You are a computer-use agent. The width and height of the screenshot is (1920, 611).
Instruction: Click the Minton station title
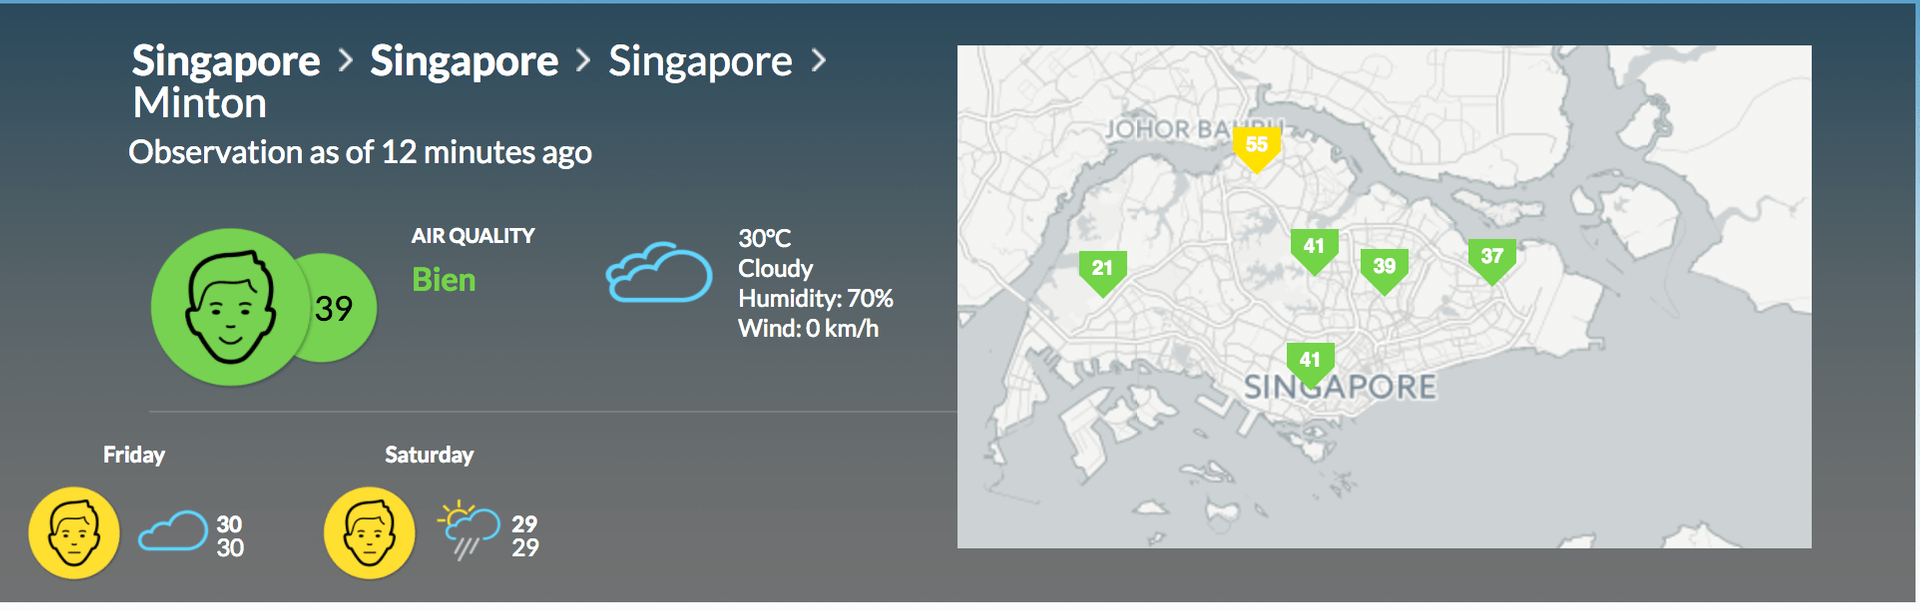click(200, 104)
